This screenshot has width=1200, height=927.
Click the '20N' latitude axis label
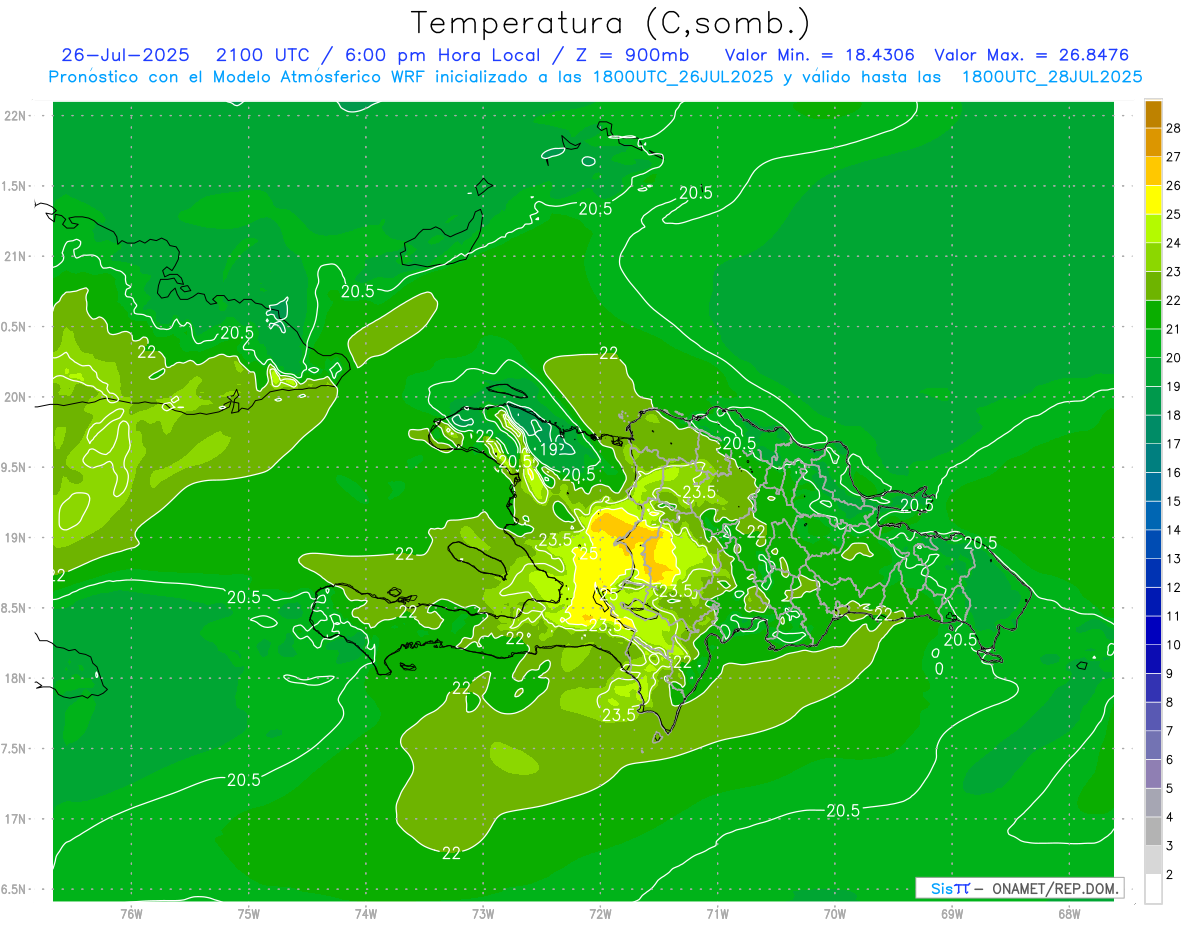tap(15, 397)
